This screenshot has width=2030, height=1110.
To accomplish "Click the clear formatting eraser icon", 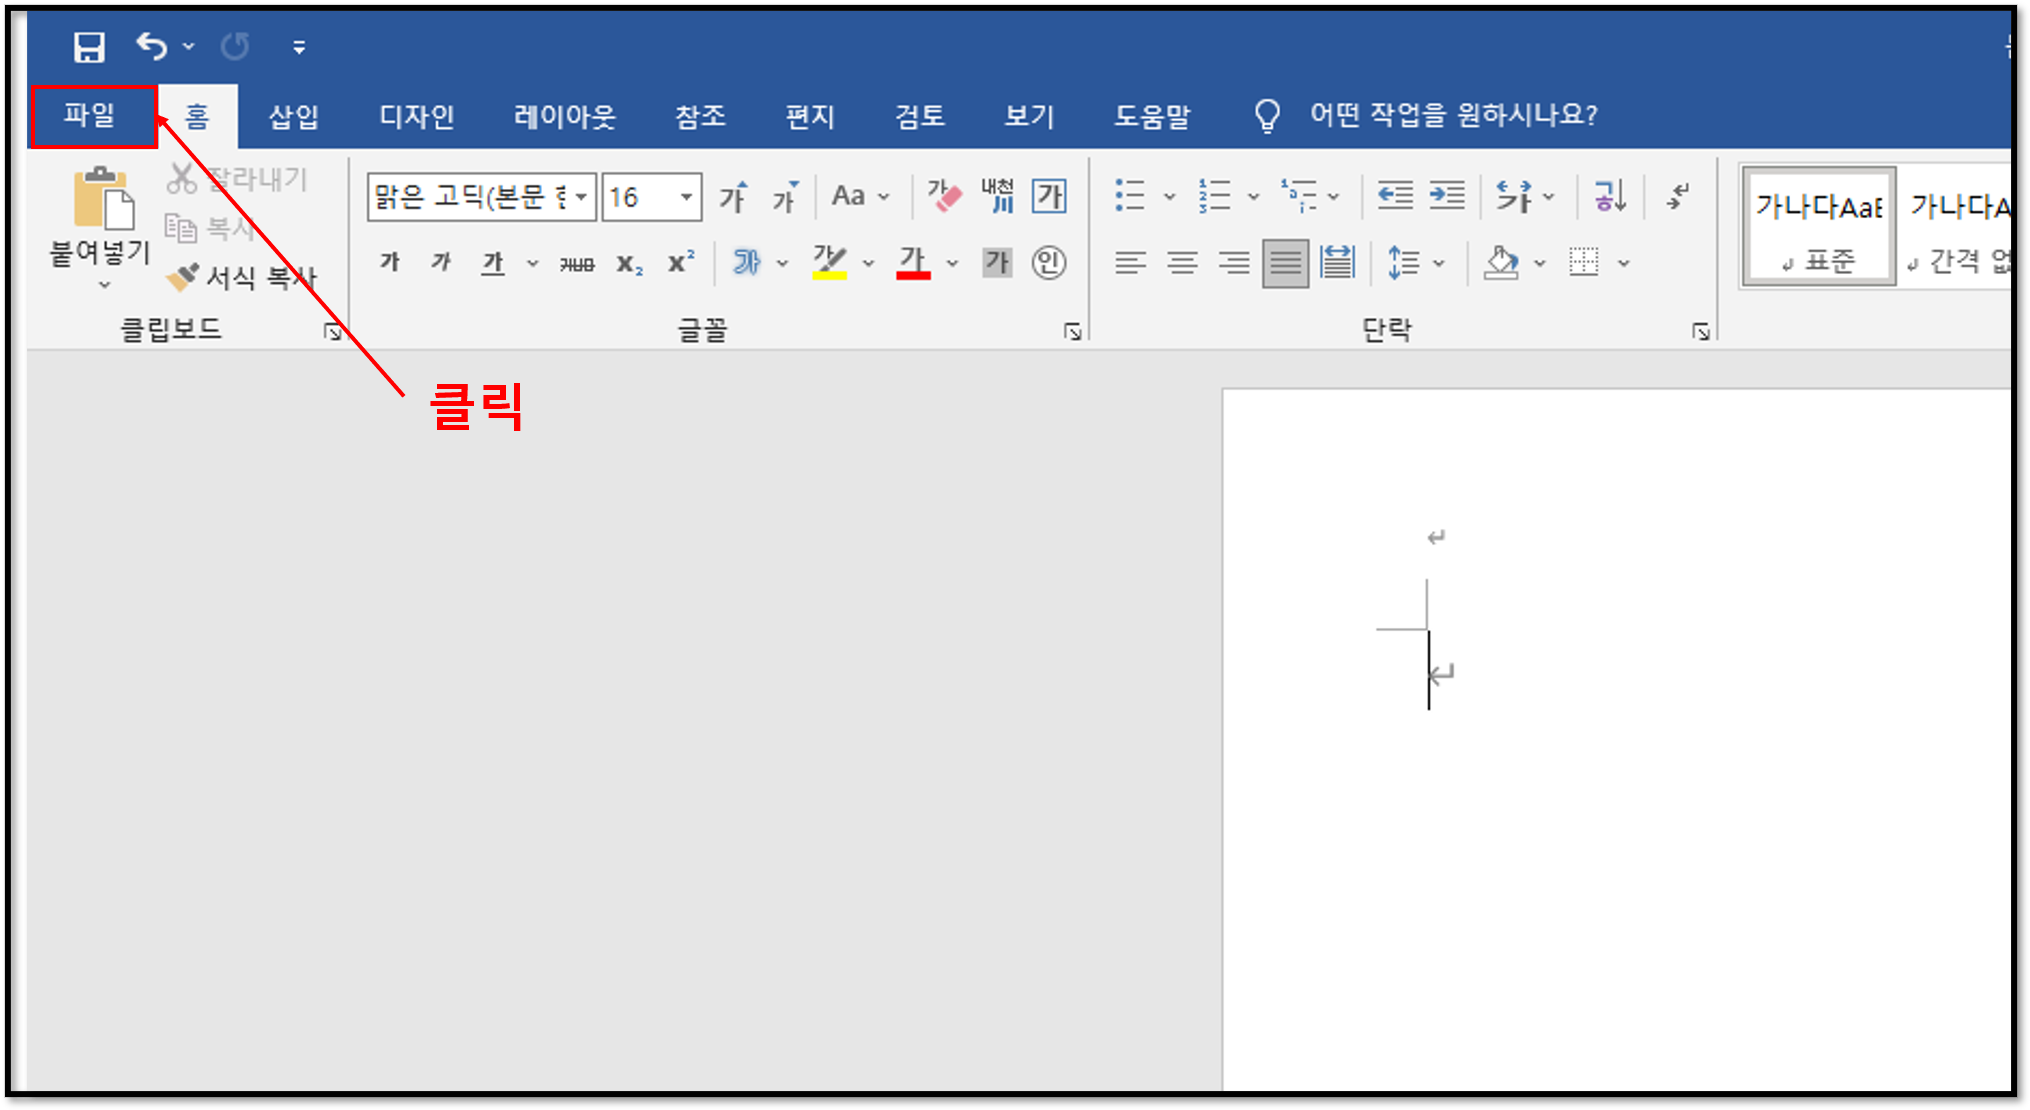I will click(x=944, y=196).
